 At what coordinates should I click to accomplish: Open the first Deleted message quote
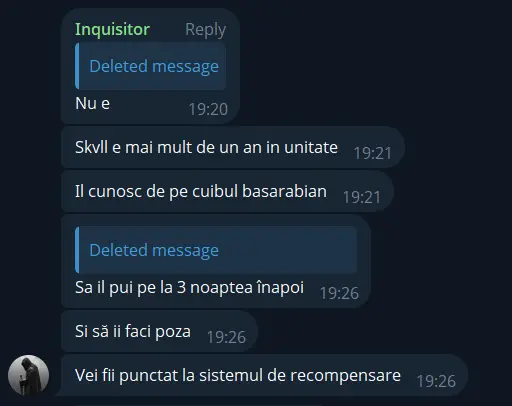pos(151,66)
